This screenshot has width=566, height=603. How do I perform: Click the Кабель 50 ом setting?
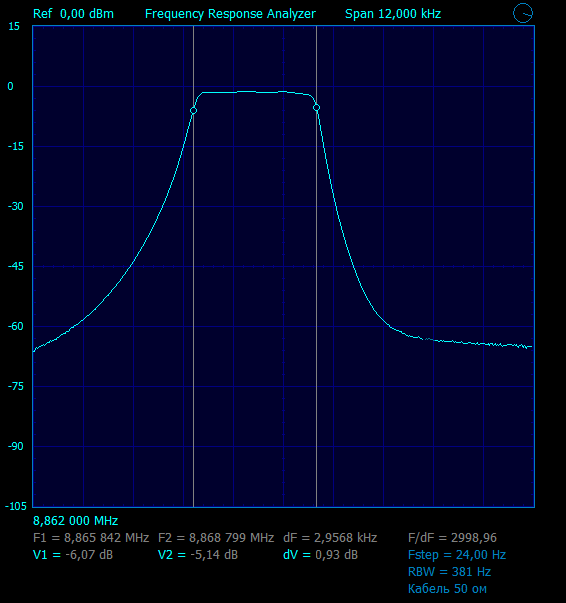pos(447,589)
